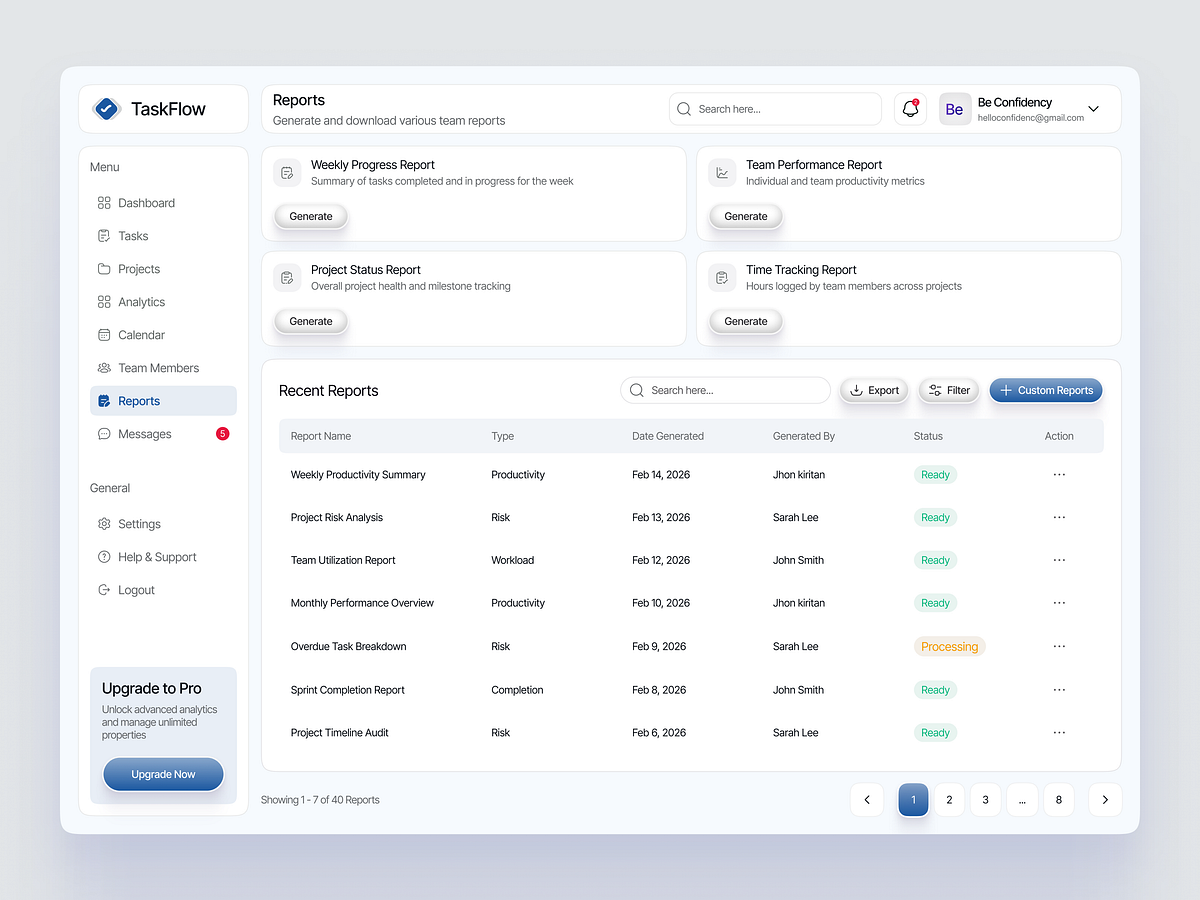
Task: Select the Analytics icon
Action: [104, 301]
